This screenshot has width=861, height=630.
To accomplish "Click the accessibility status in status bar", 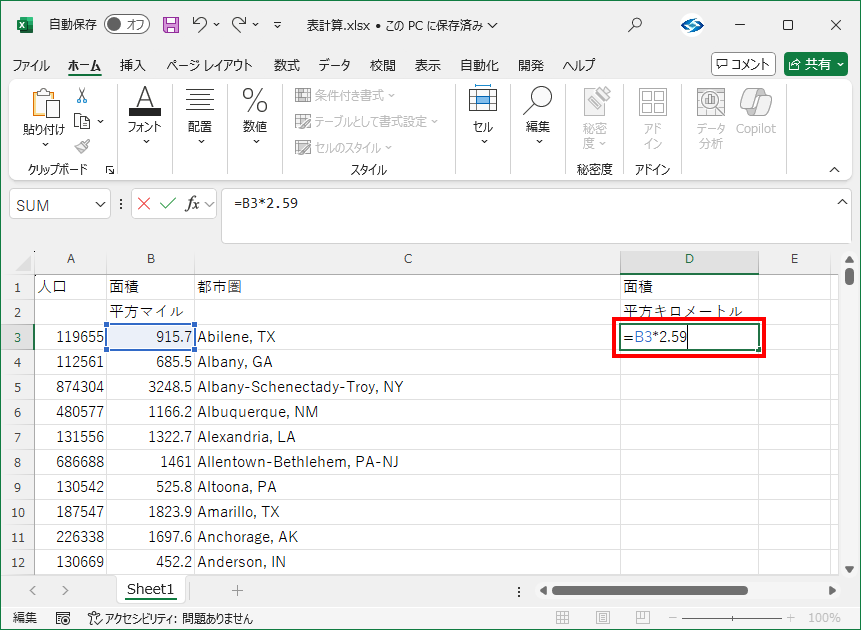I will click(171, 618).
